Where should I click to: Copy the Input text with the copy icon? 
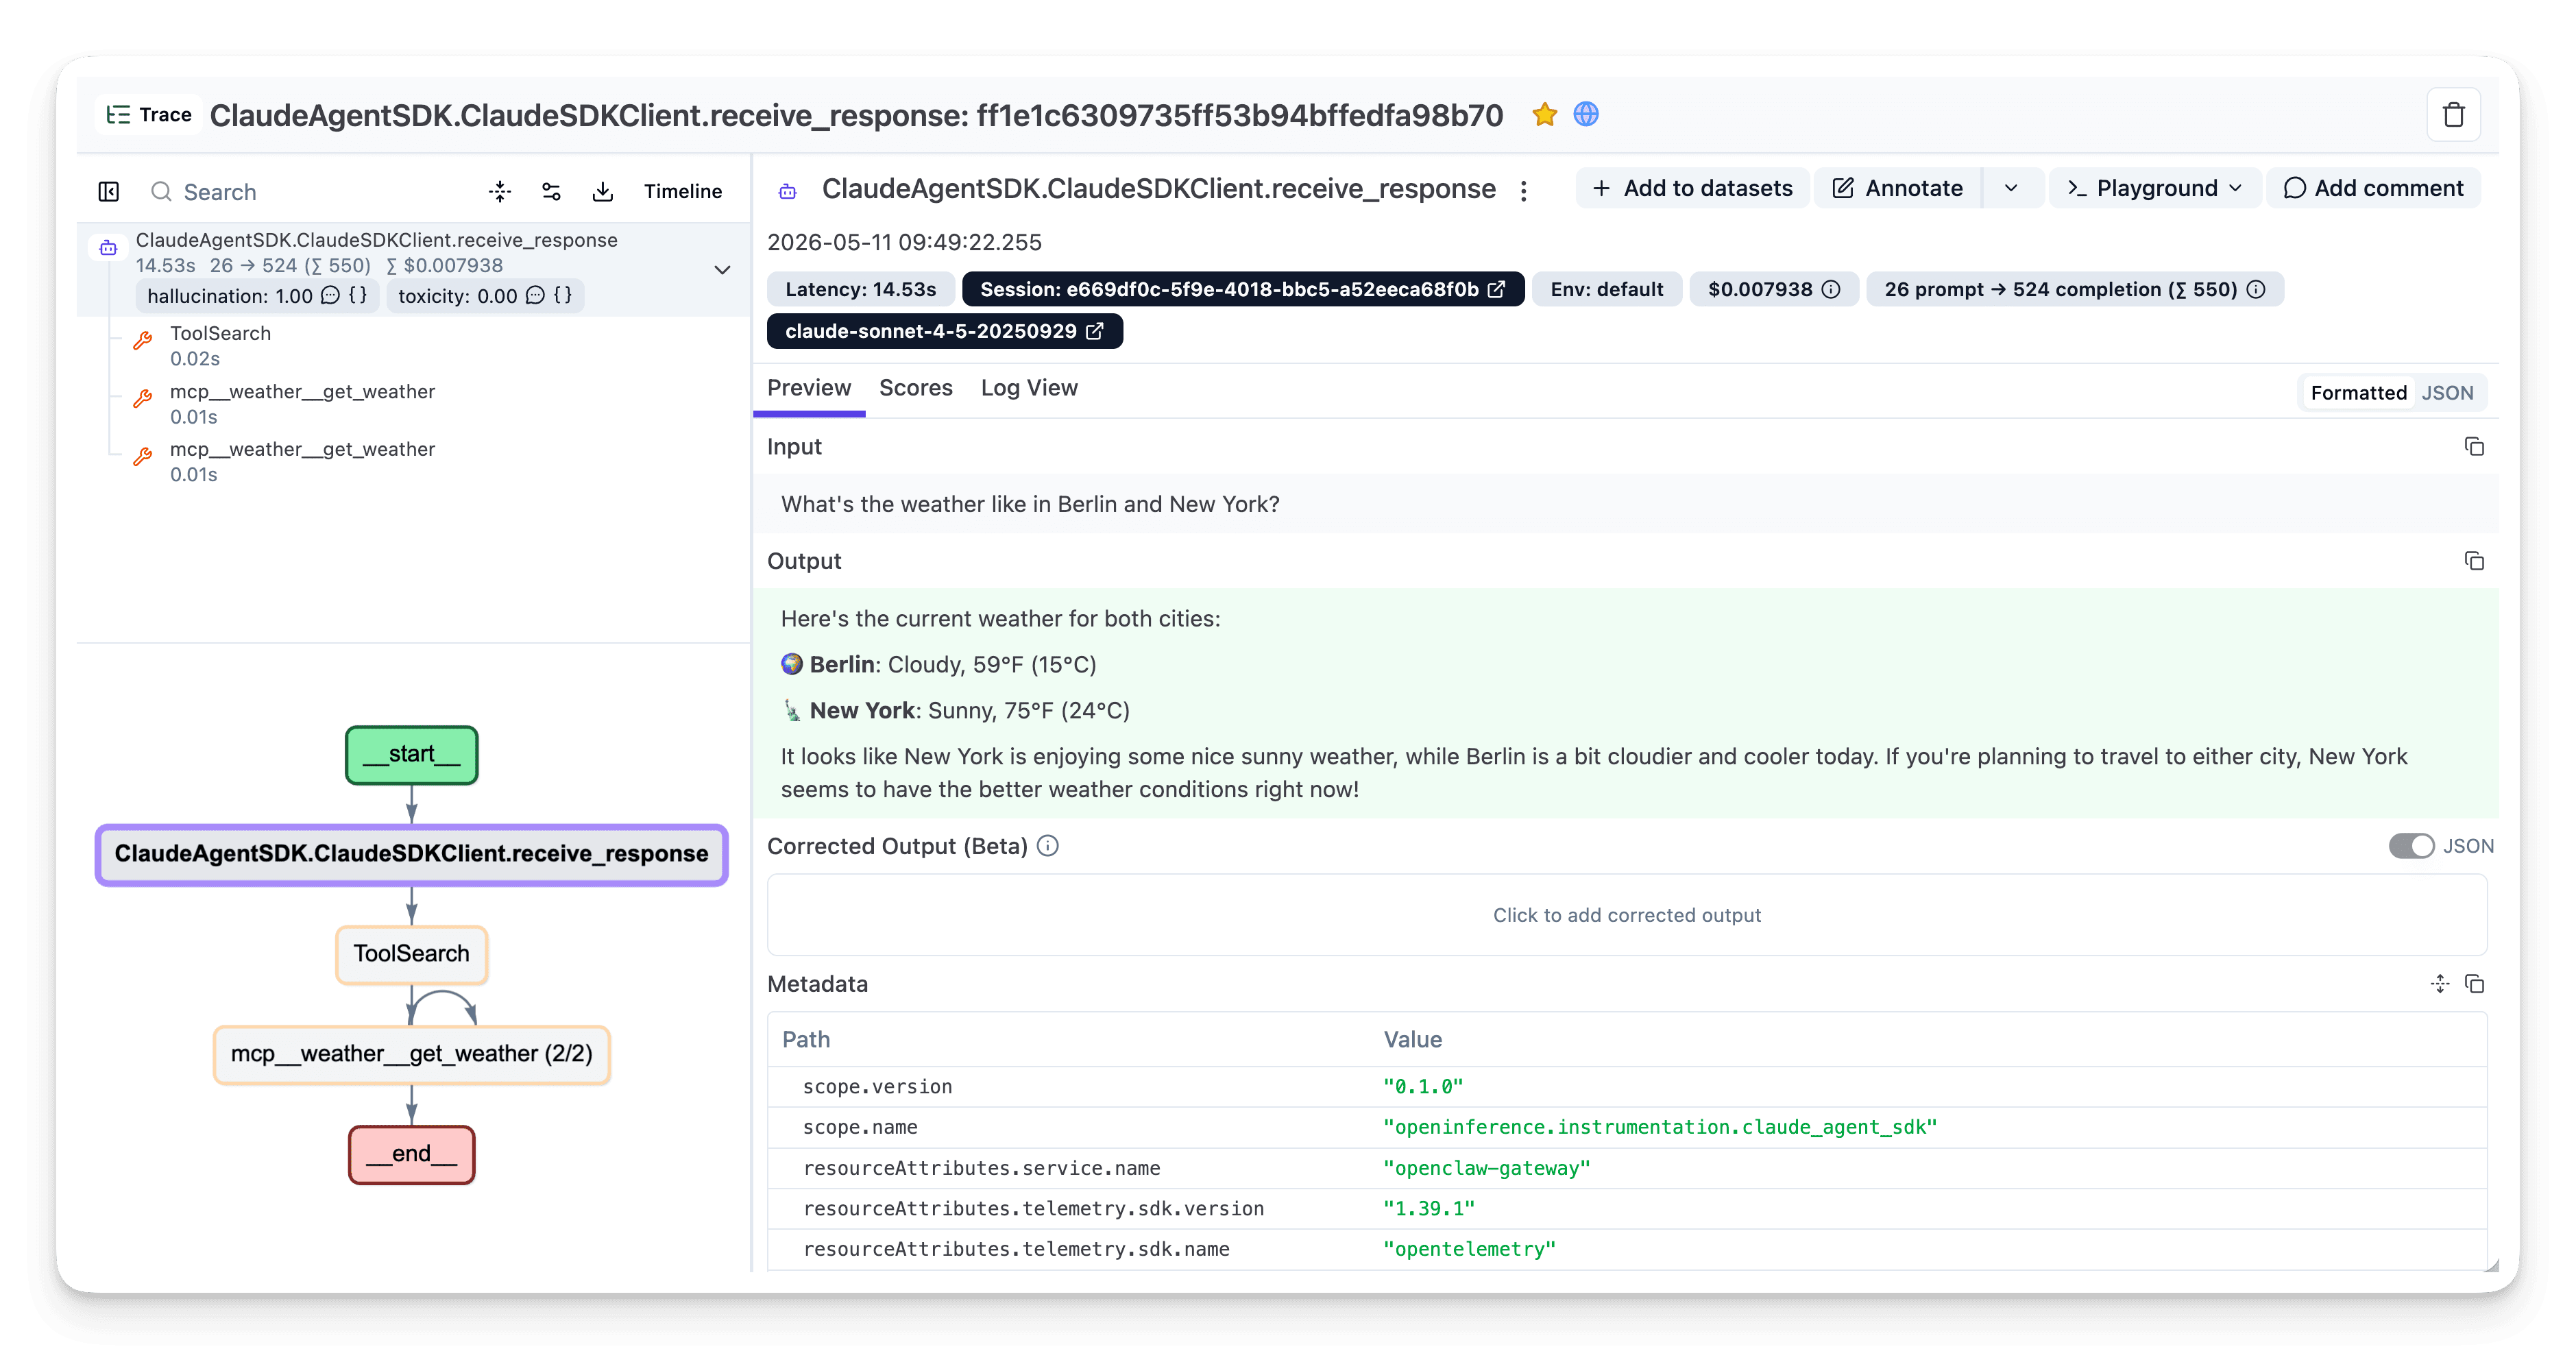tap(2474, 447)
